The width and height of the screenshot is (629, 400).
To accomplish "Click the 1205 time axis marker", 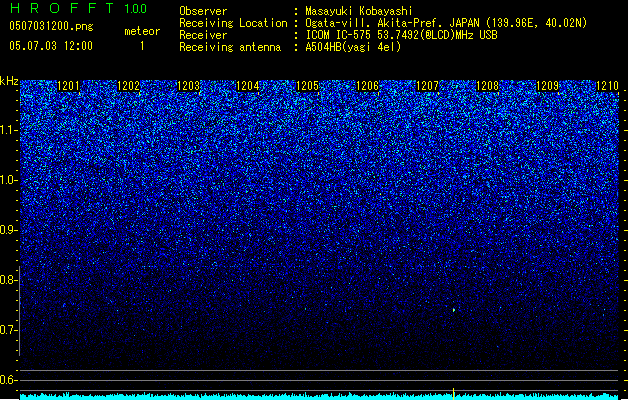I will 307,85.
